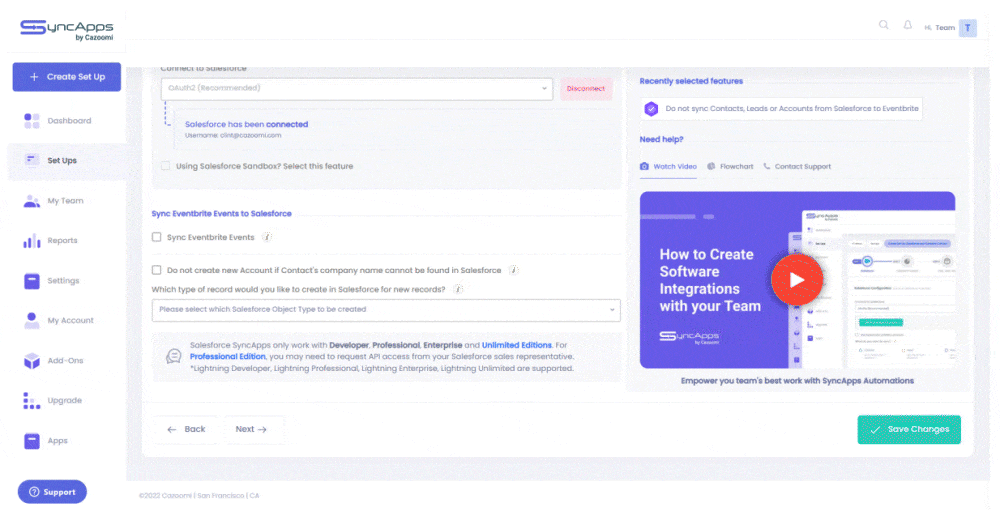This screenshot has width=1000, height=525.
Task: Click the info icon after Which type of record question
Action: pyautogui.click(x=457, y=290)
